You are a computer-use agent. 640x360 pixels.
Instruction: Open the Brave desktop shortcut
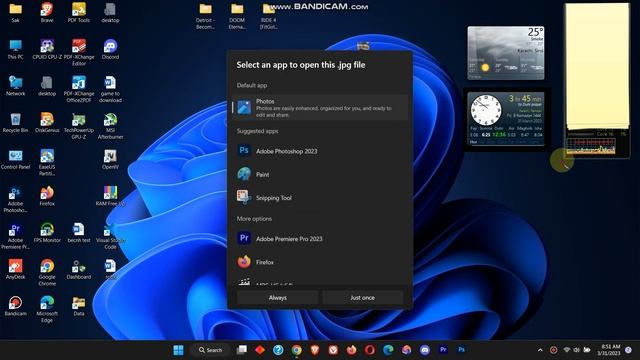click(x=47, y=13)
